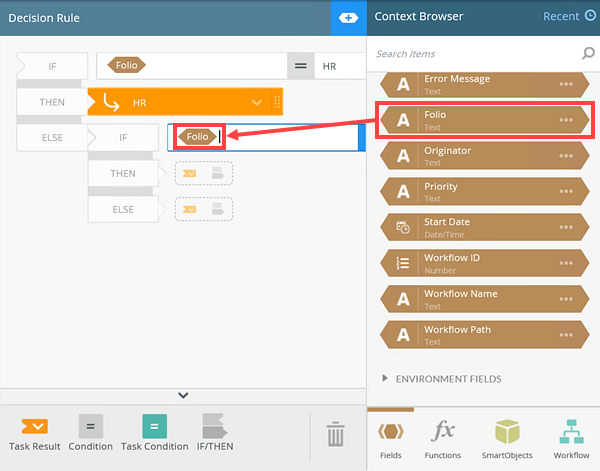Click the nested ELSE label

pyautogui.click(x=123, y=210)
